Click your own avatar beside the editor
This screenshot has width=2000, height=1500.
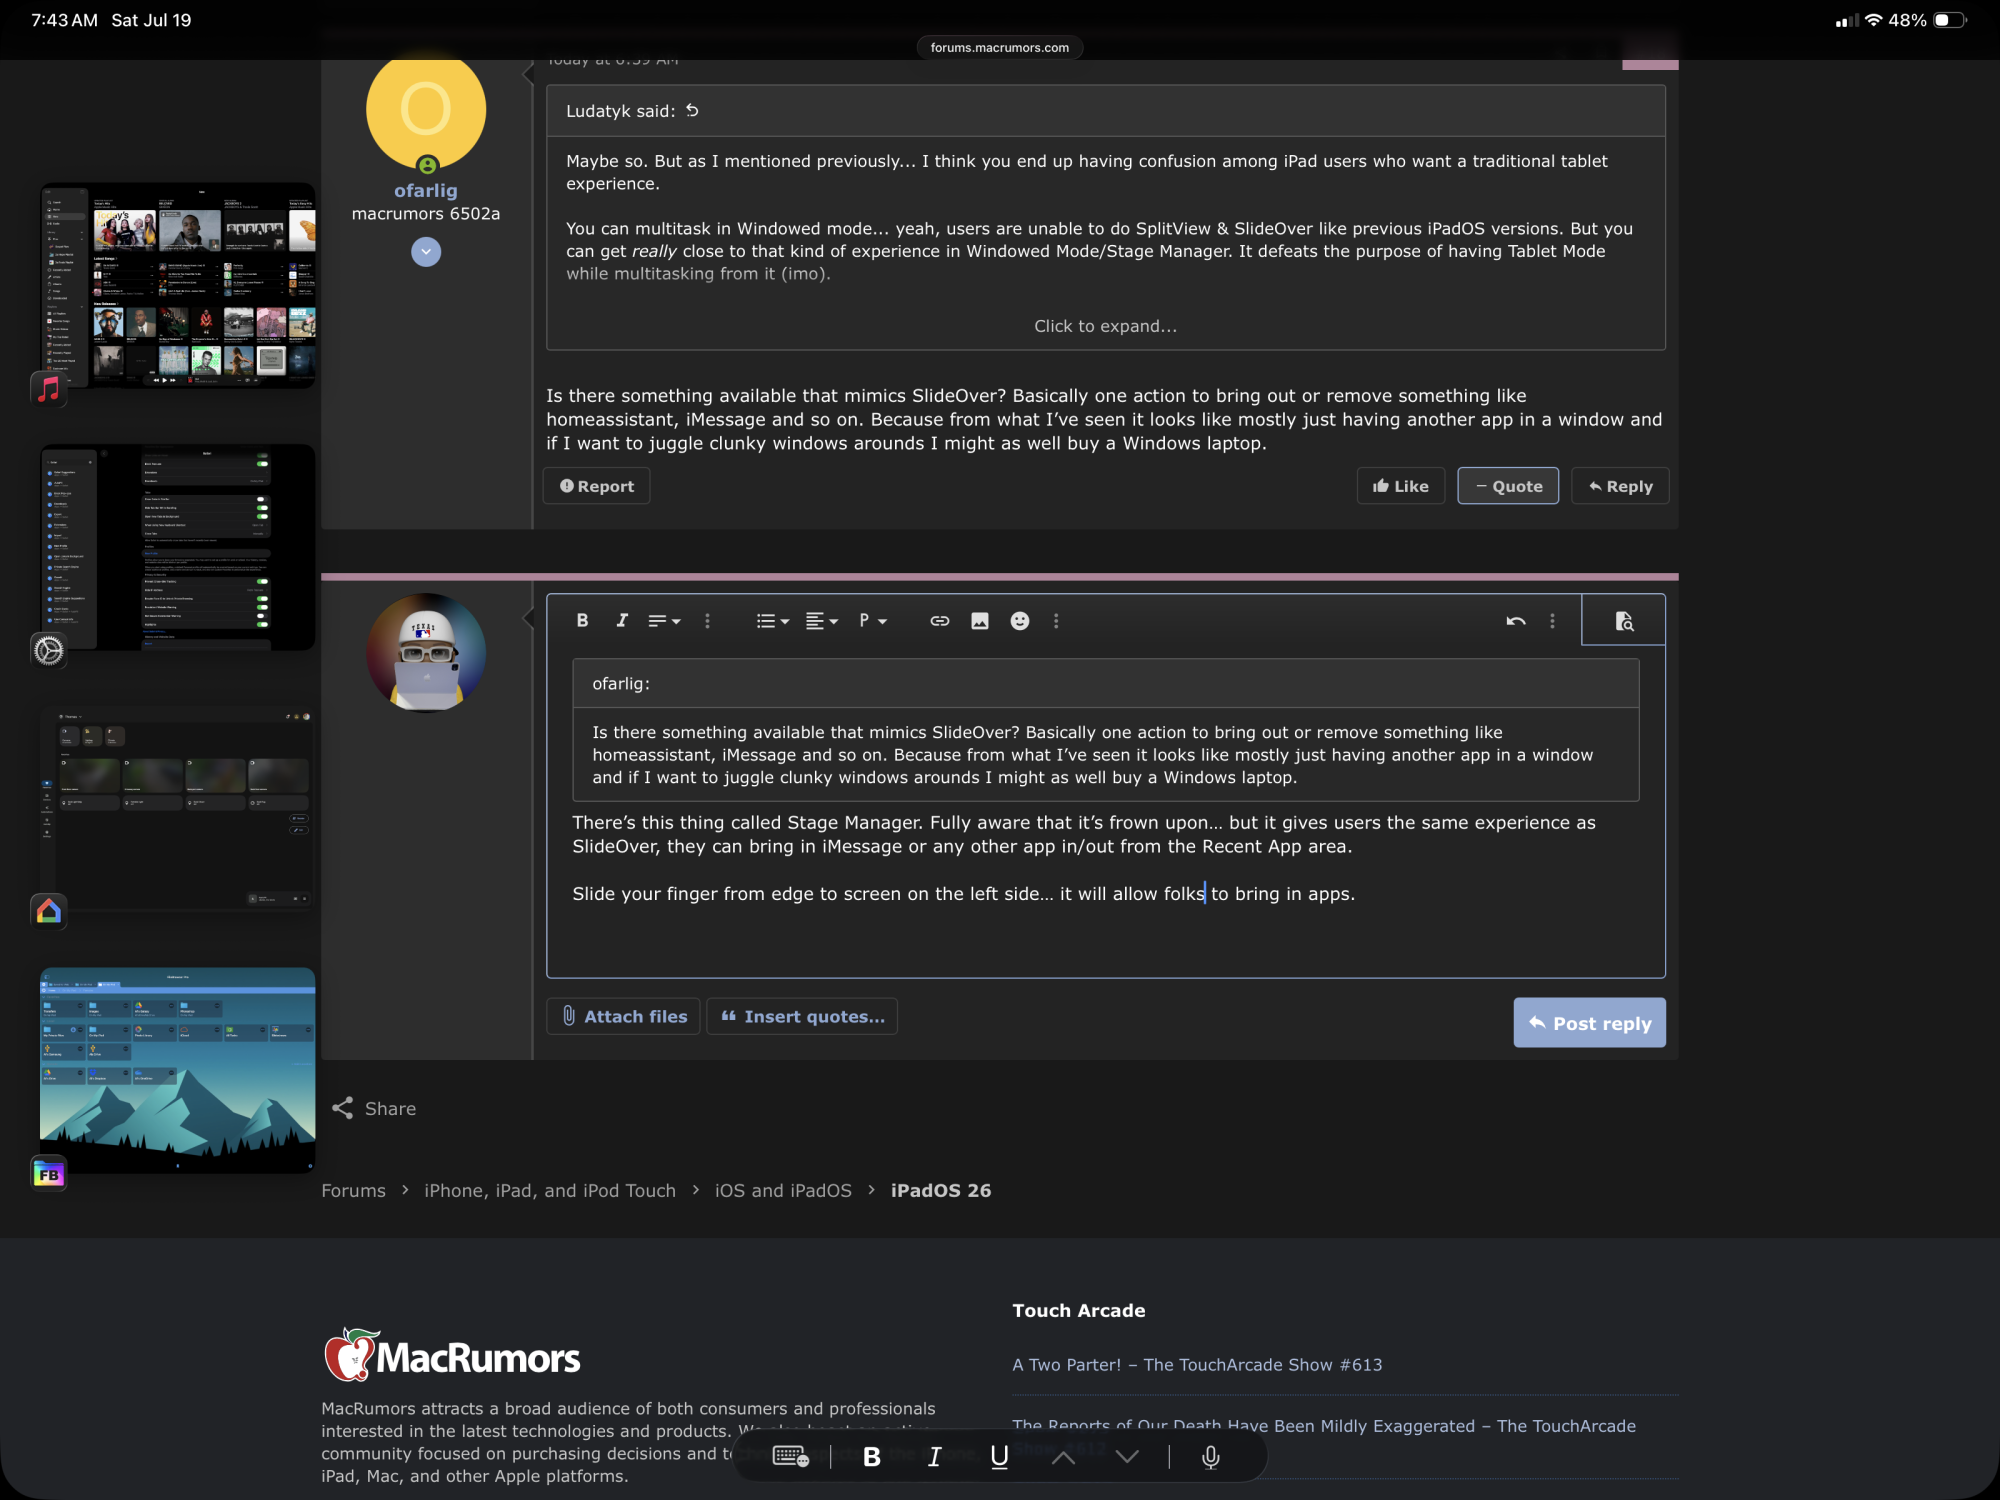pyautogui.click(x=426, y=652)
